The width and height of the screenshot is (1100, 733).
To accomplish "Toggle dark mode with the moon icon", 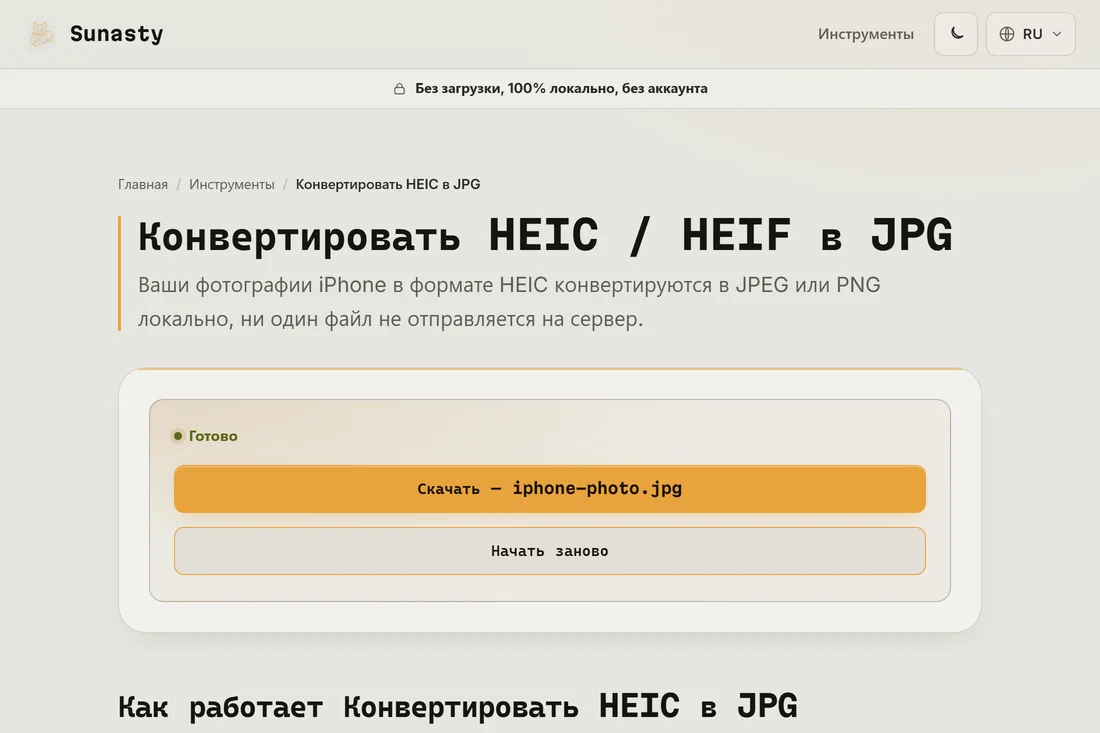I will point(955,34).
